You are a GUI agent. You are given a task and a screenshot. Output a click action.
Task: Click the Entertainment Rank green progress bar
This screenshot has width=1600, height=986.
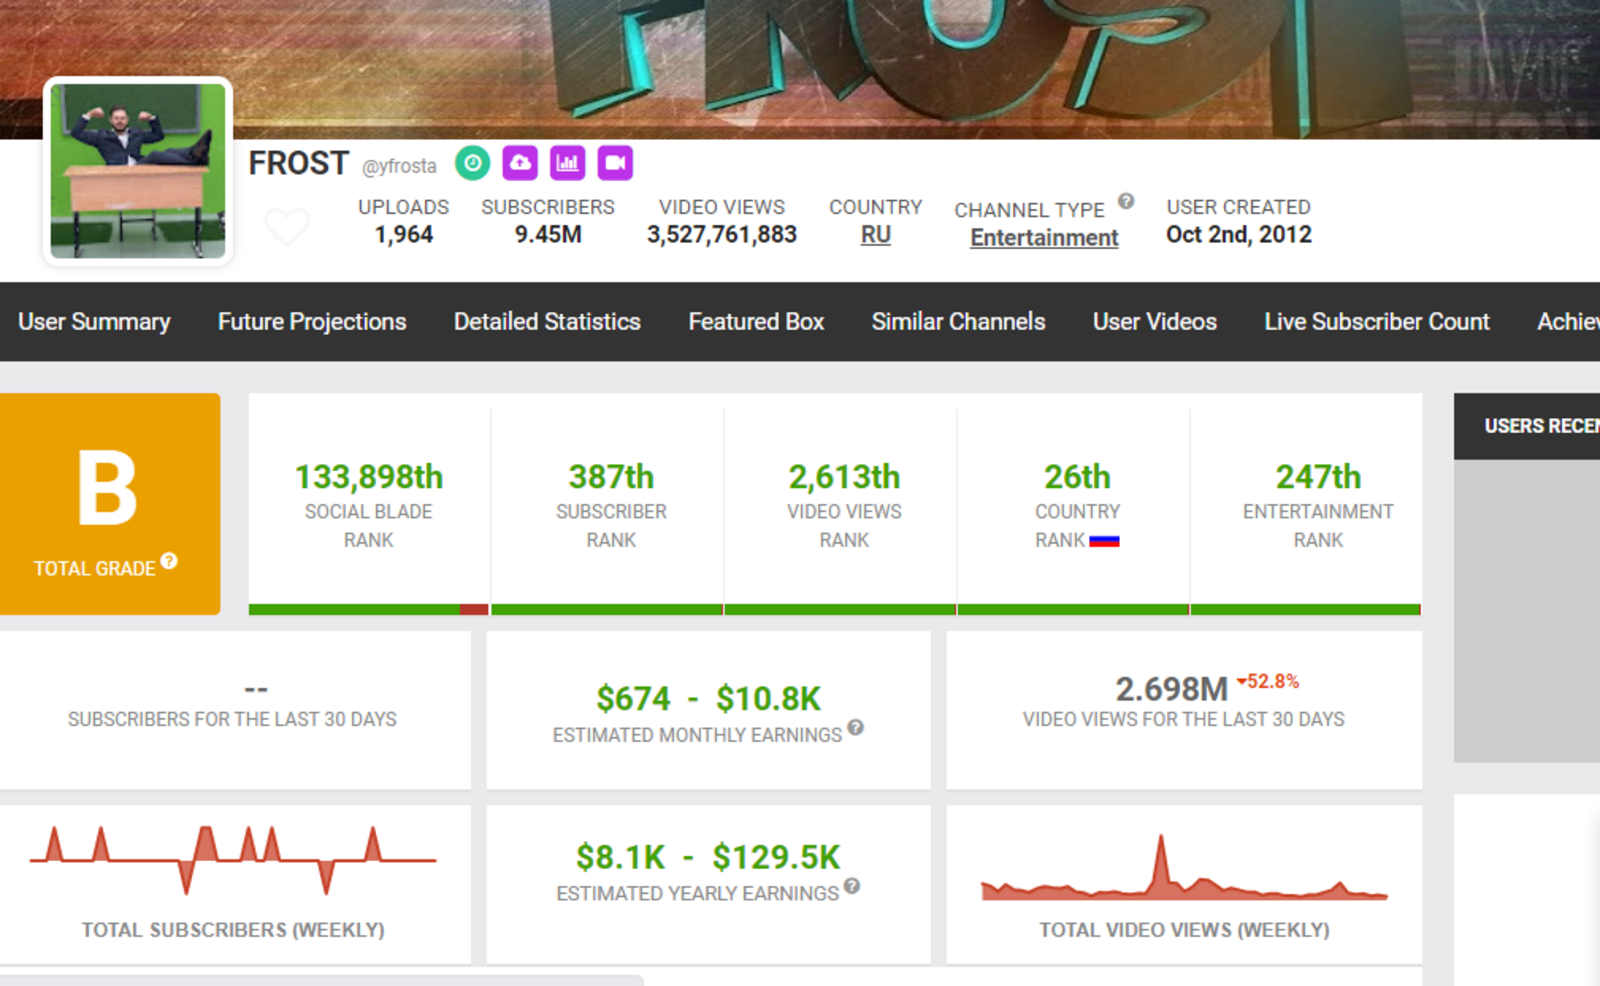[x=1306, y=609]
